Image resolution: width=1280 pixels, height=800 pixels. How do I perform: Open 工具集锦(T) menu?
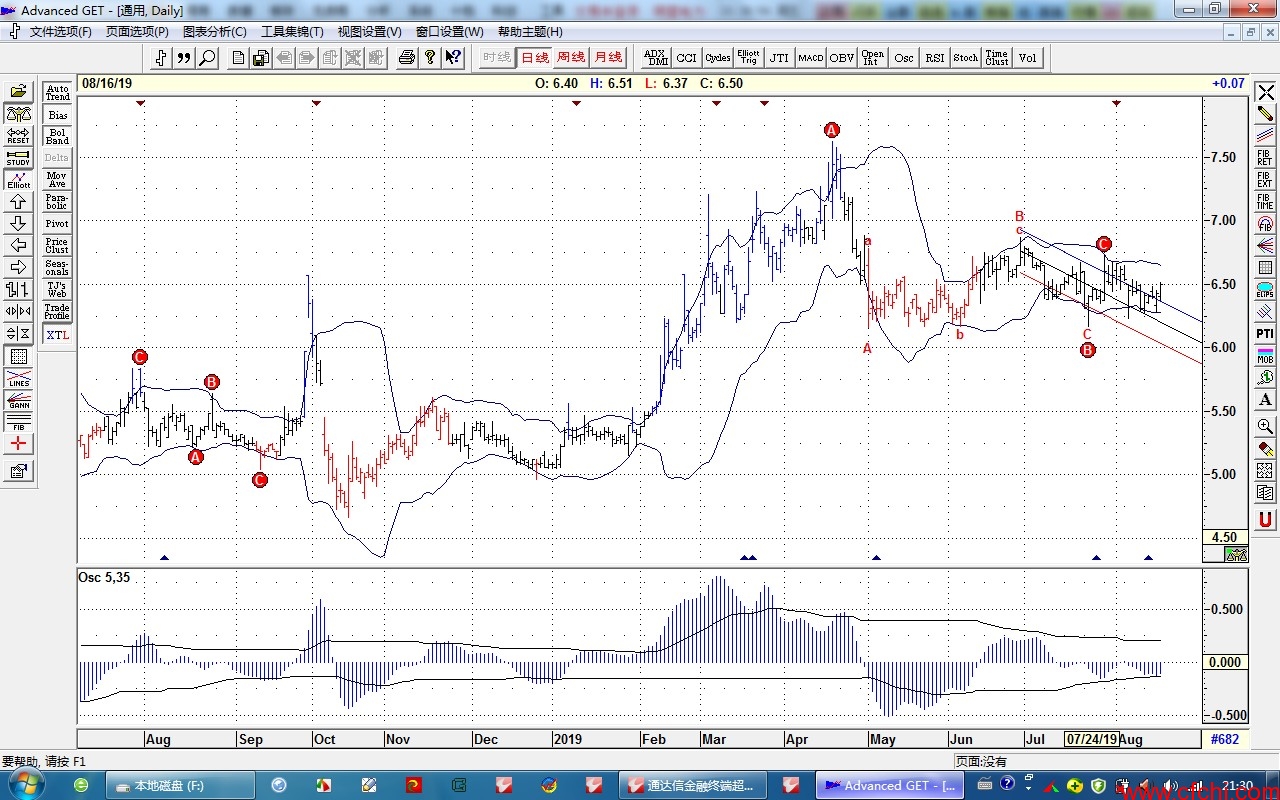point(292,32)
